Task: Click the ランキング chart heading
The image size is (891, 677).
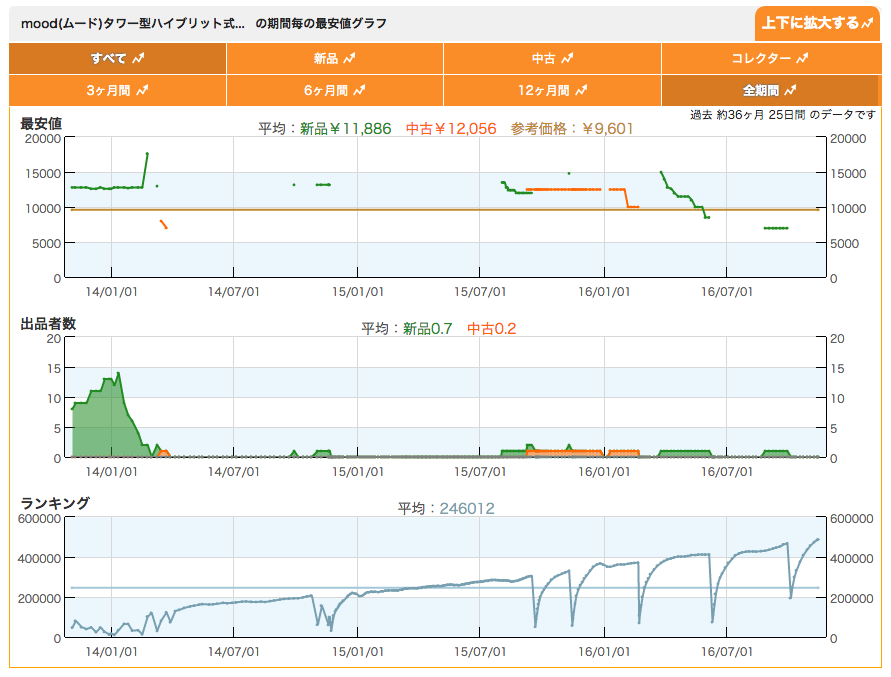Action: 55,503
